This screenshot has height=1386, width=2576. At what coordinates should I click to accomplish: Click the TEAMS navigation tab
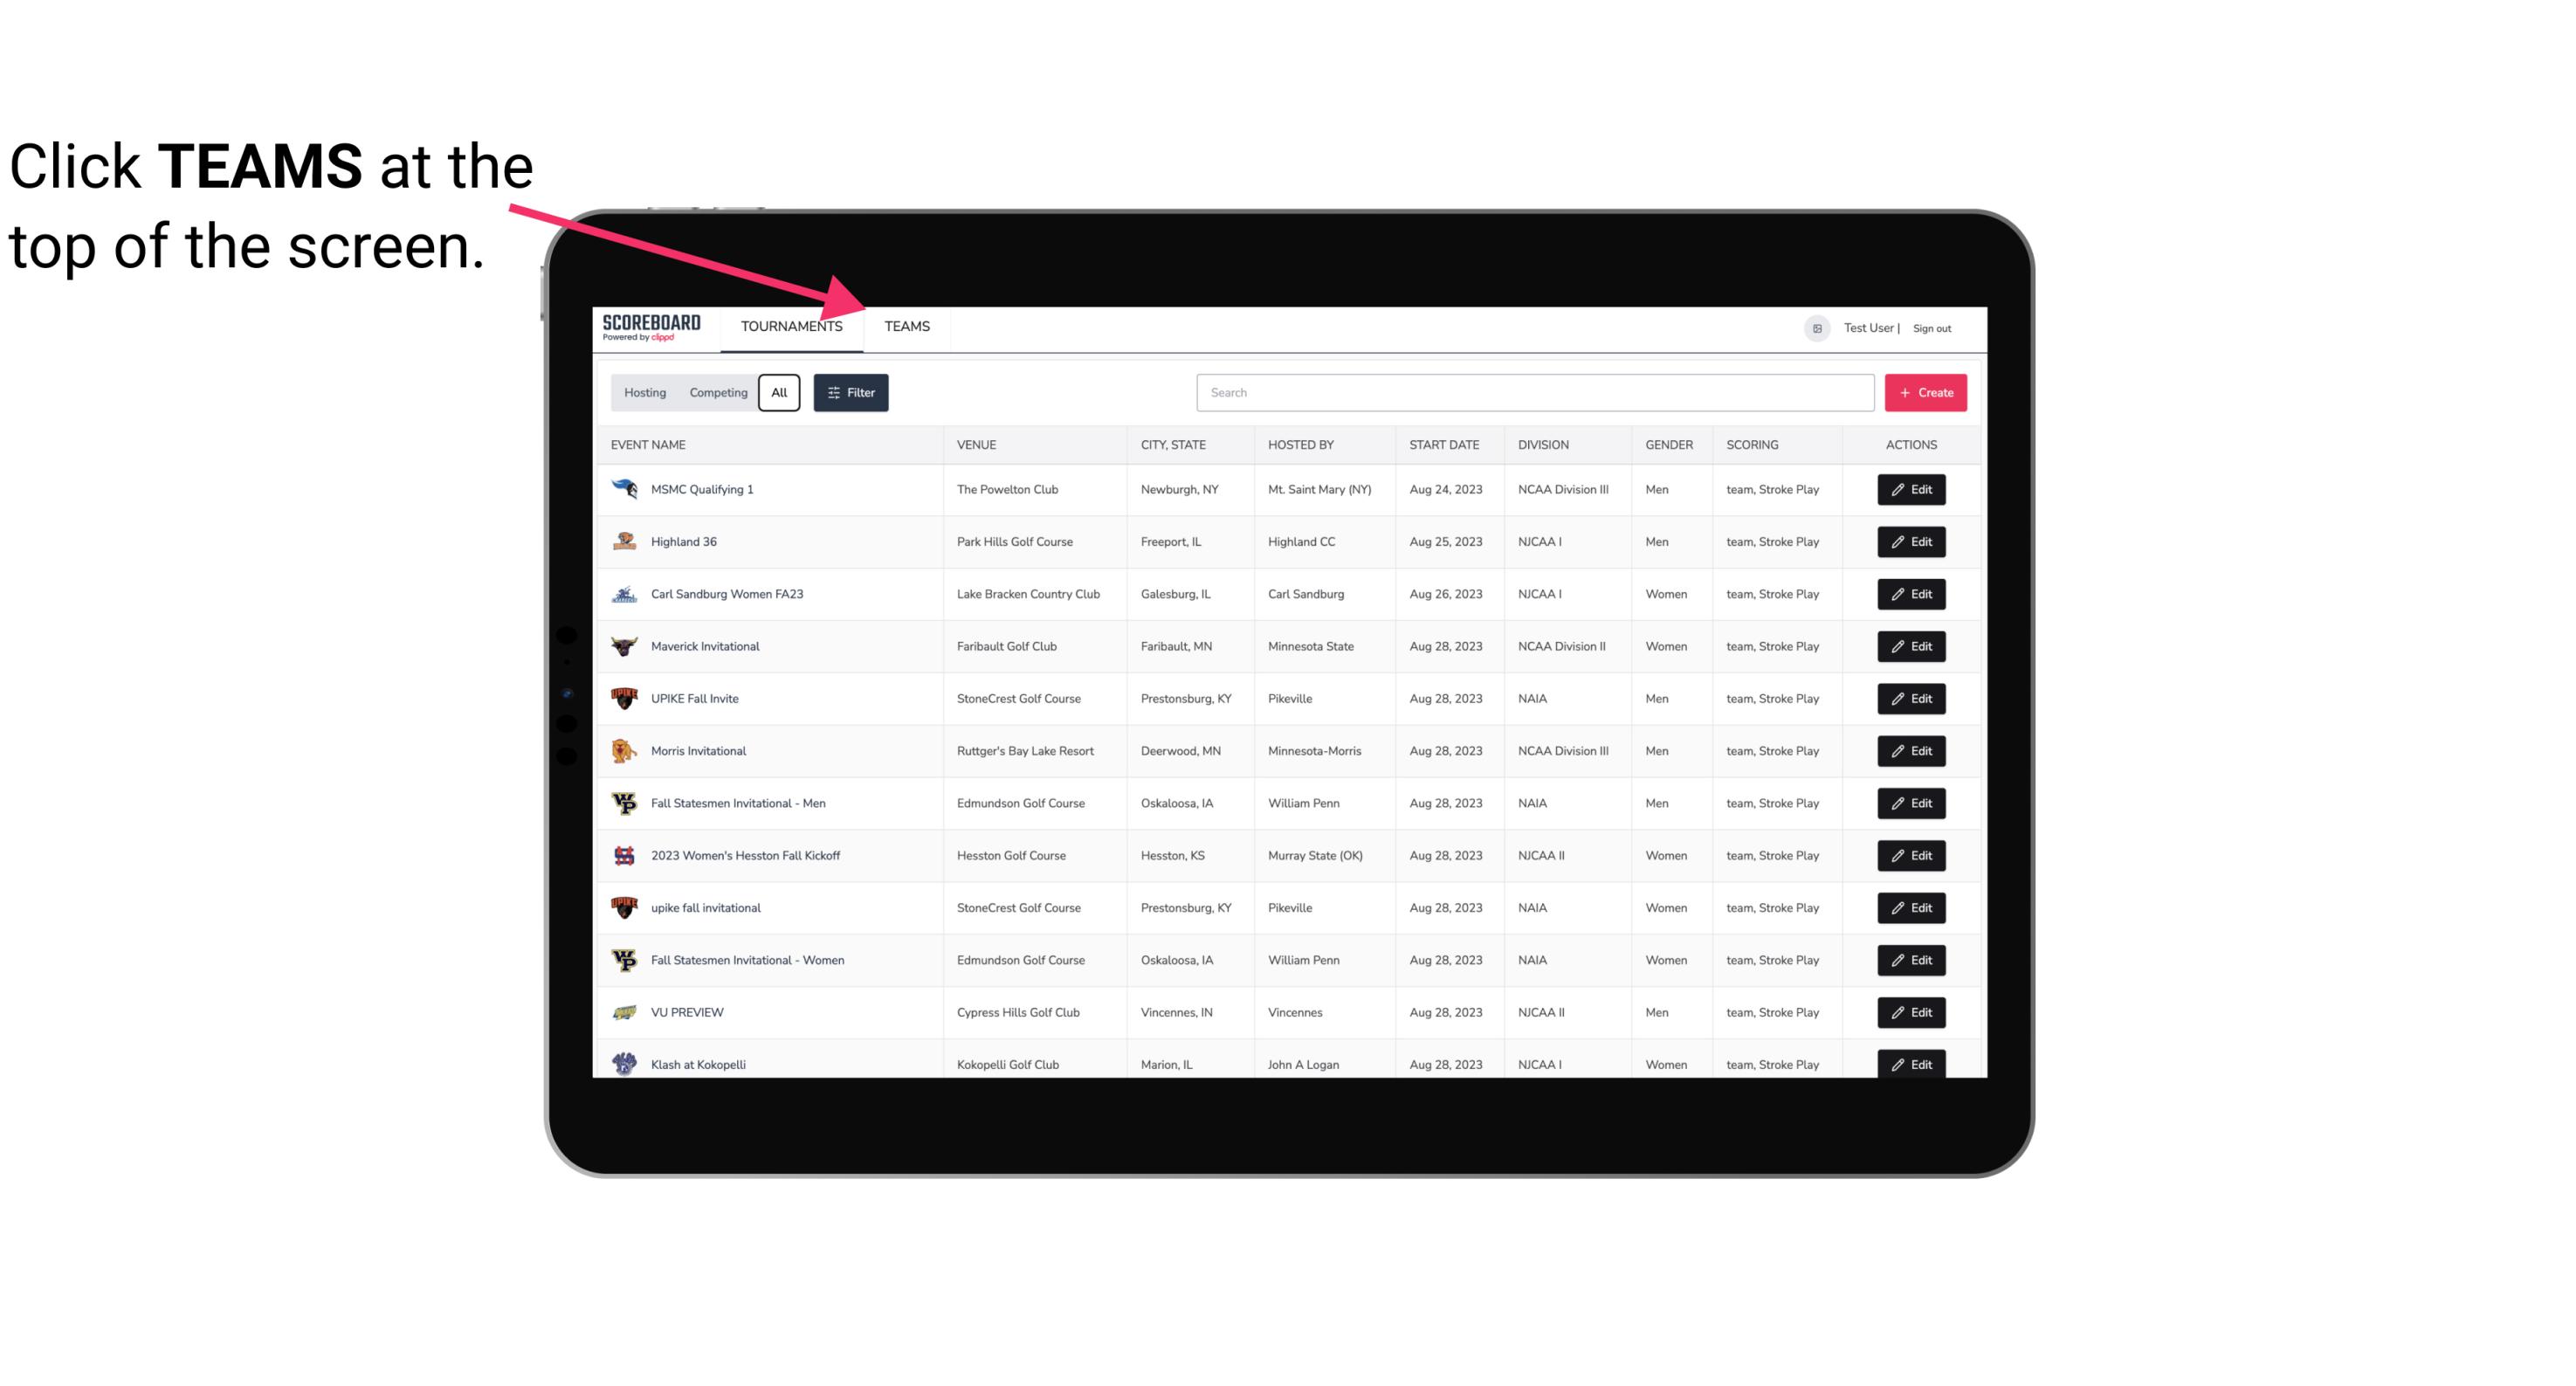(906, 326)
